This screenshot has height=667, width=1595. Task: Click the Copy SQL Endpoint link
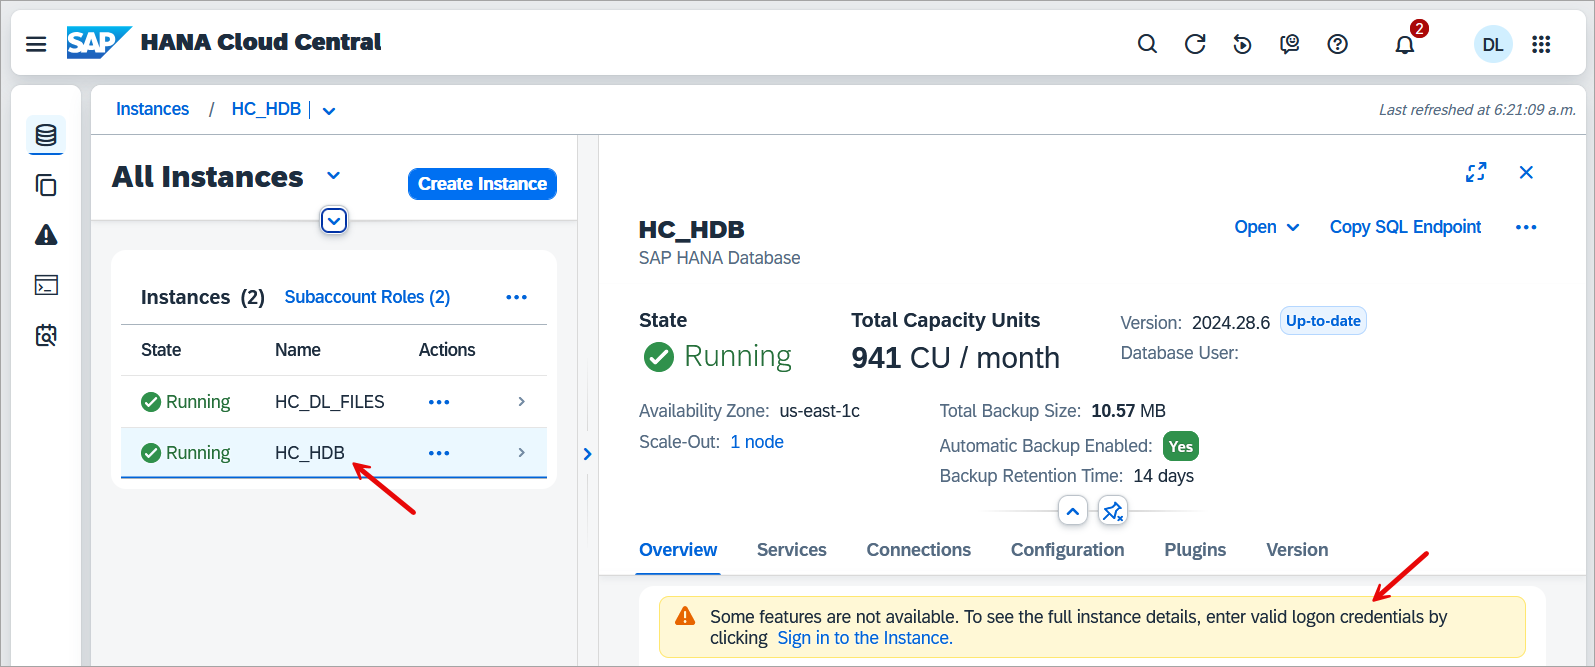(x=1405, y=227)
